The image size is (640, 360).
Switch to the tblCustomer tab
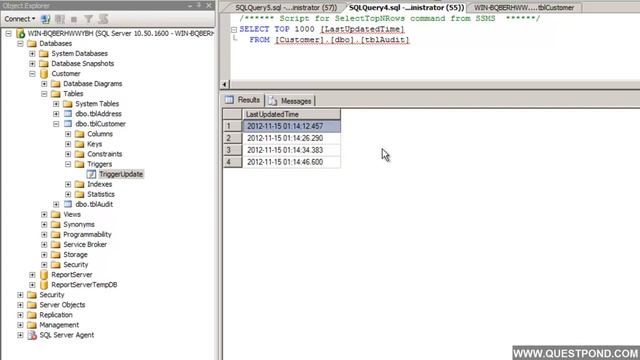[x=524, y=8]
